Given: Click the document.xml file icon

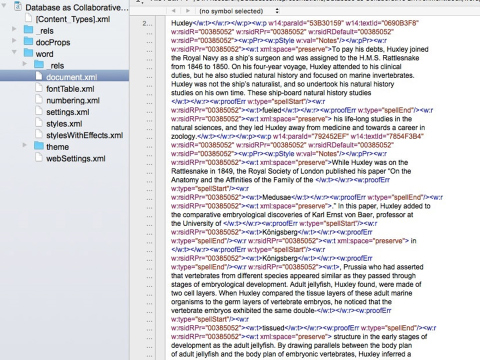Looking at the screenshot, I should 39,76.
